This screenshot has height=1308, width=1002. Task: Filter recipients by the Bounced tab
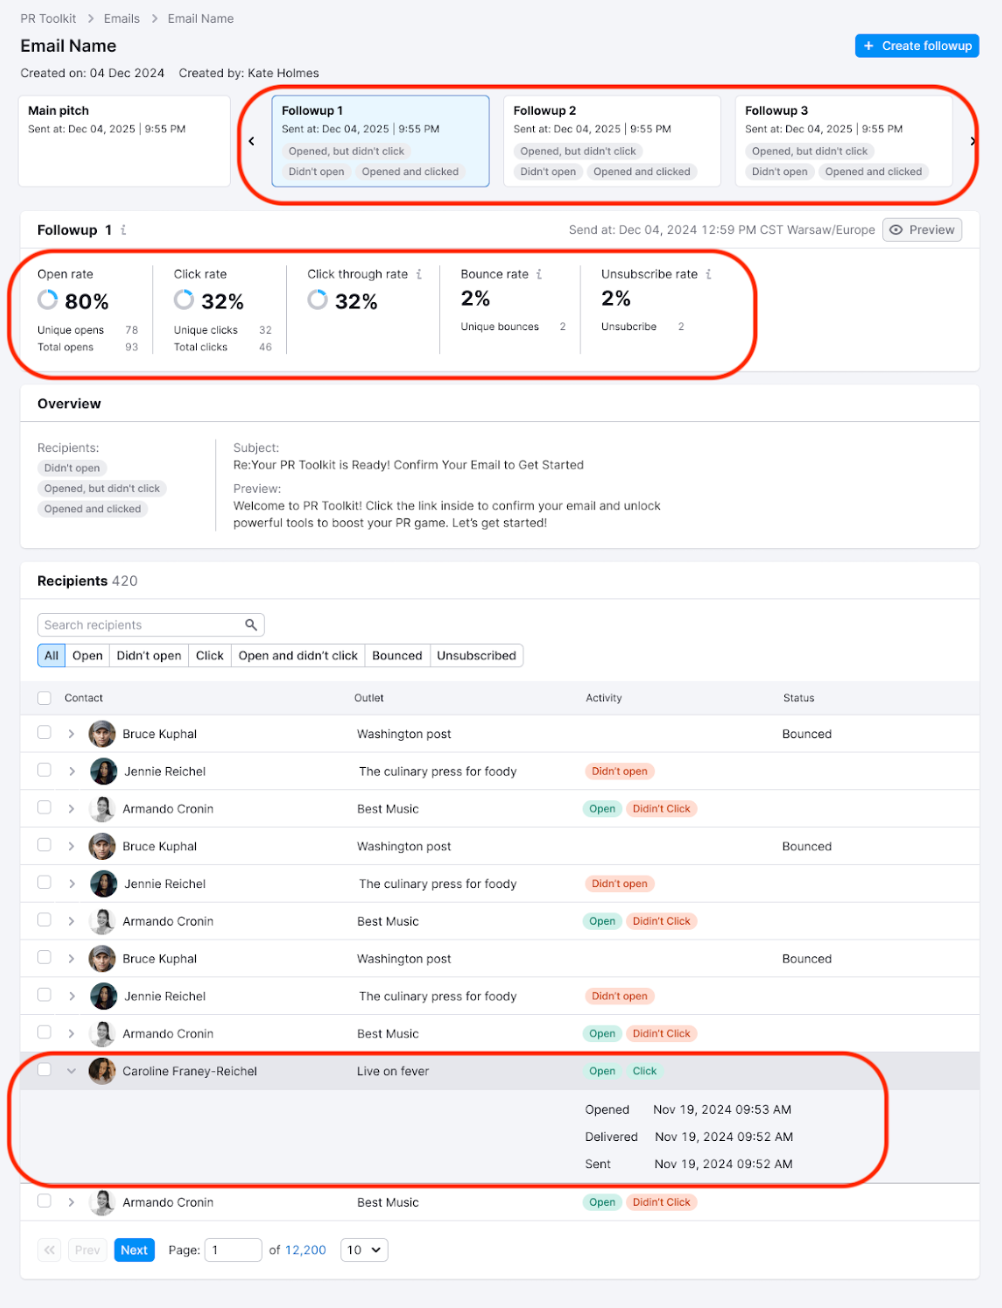pos(397,656)
